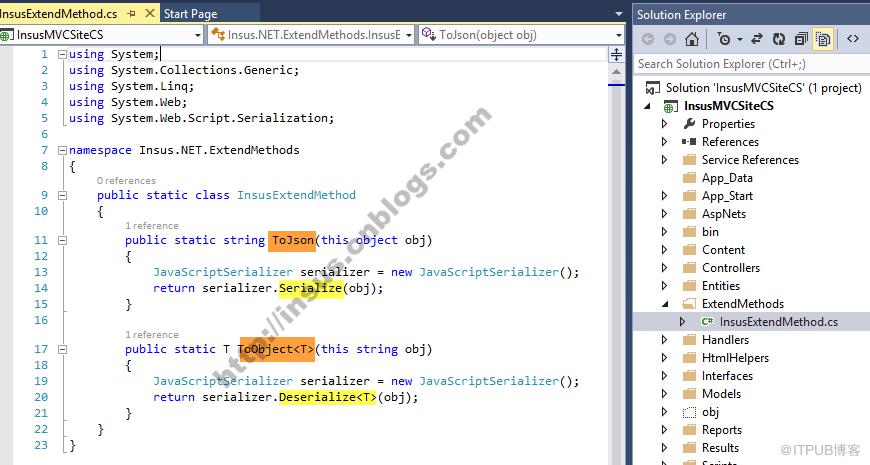
Task: Click the Search Solution Explorer field
Action: [x=751, y=64]
